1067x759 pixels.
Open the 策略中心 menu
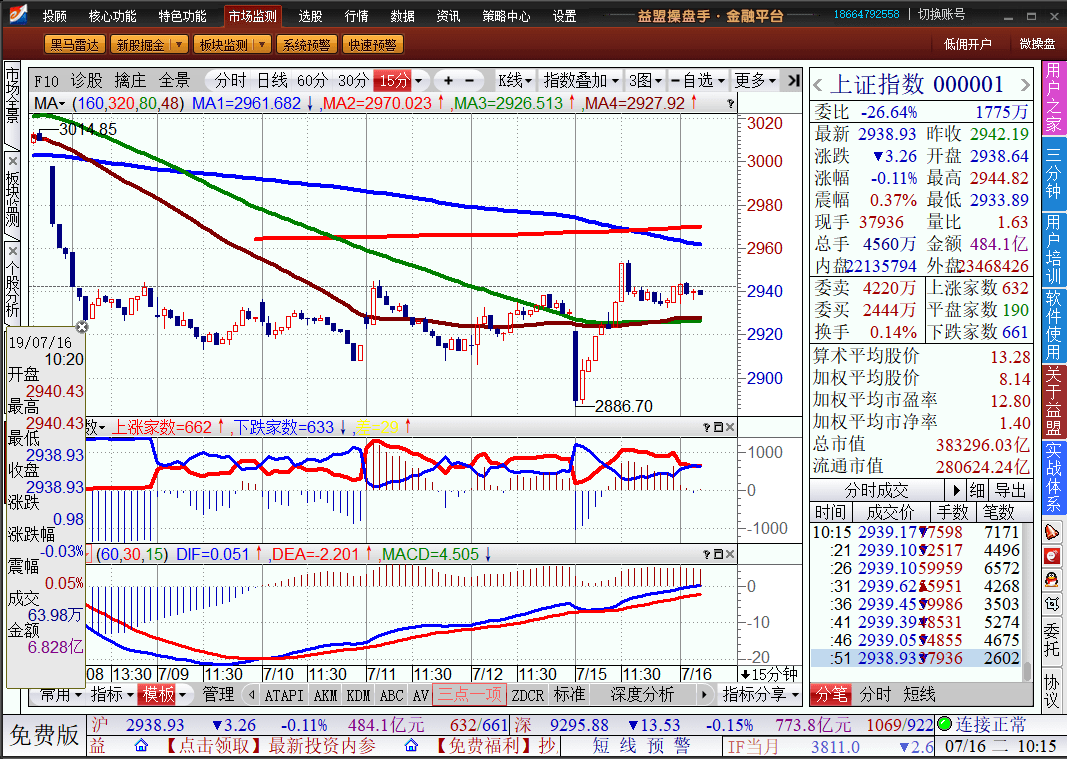(506, 16)
